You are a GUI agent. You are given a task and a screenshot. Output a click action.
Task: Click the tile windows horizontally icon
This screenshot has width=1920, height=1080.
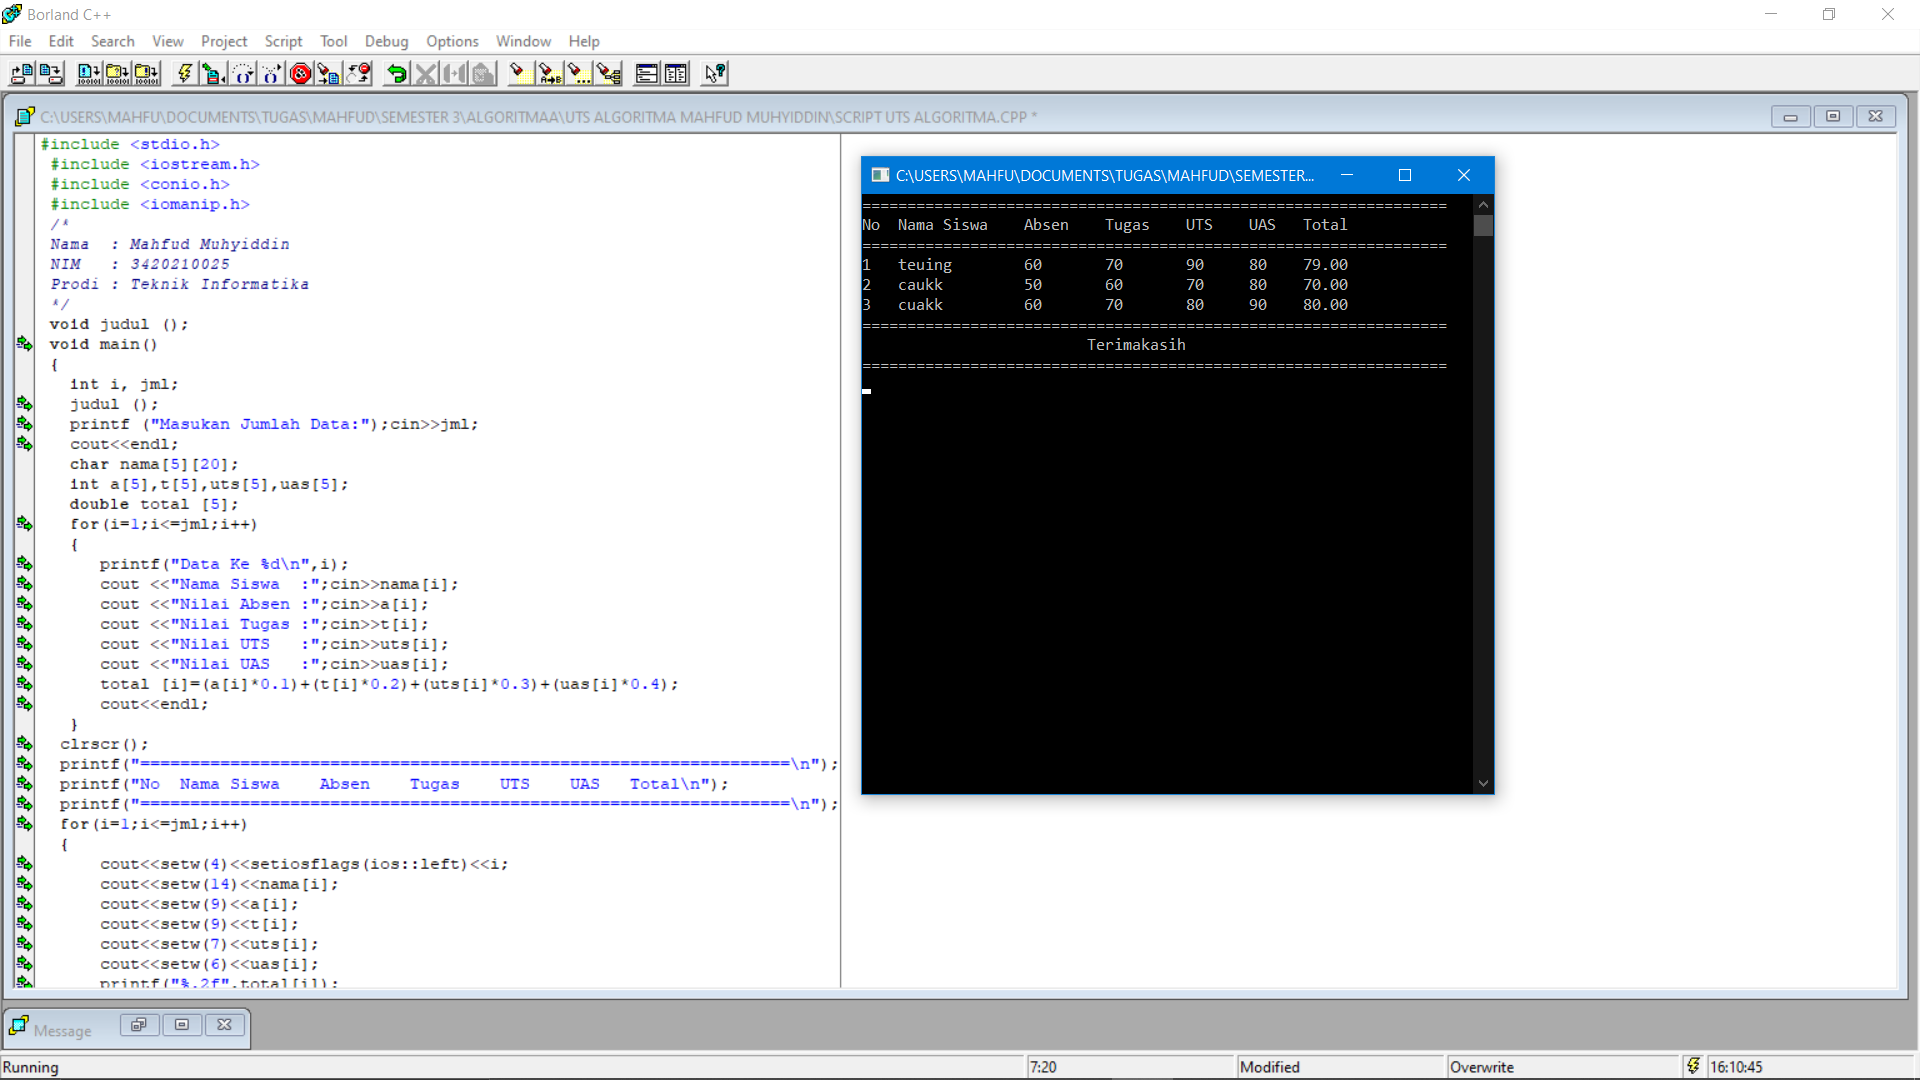click(647, 73)
